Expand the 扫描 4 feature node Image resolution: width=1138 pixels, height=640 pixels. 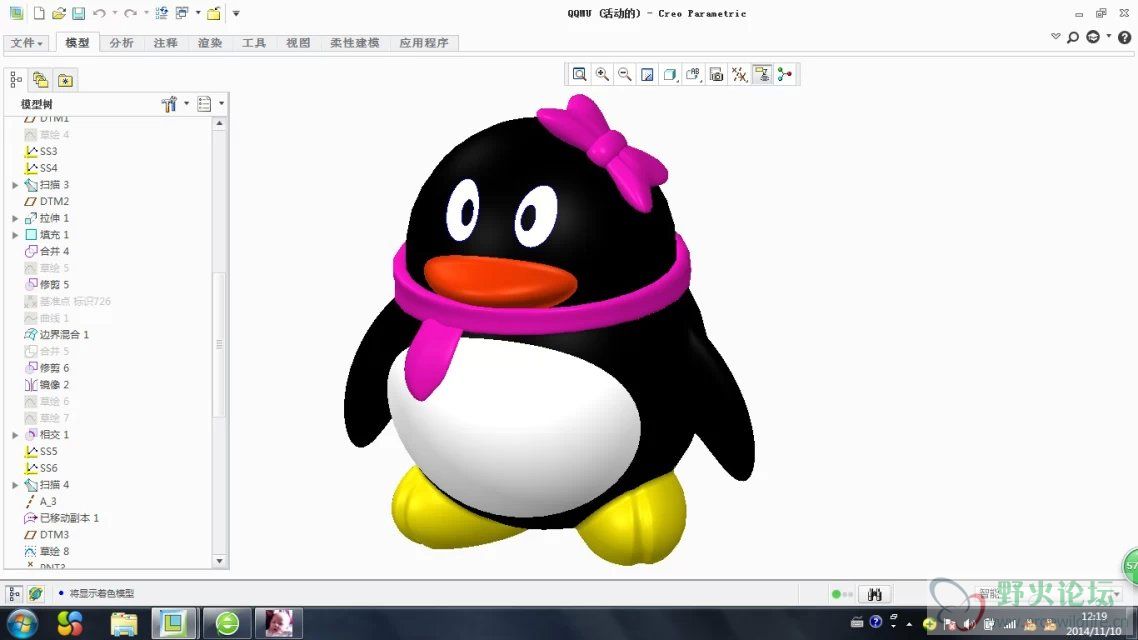pyautogui.click(x=15, y=485)
